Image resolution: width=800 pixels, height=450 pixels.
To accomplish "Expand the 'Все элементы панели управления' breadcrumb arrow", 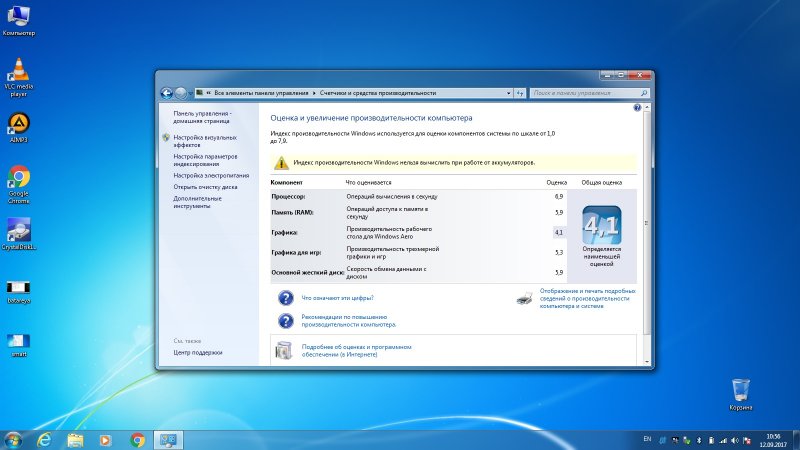I will pyautogui.click(x=313, y=93).
